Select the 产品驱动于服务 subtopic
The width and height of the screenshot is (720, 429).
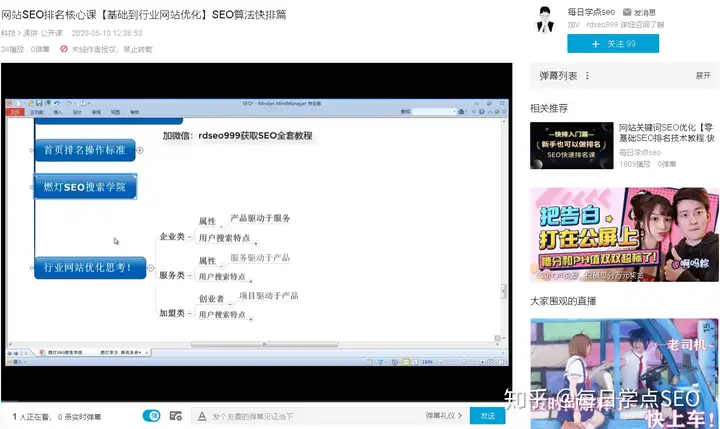tap(260, 218)
